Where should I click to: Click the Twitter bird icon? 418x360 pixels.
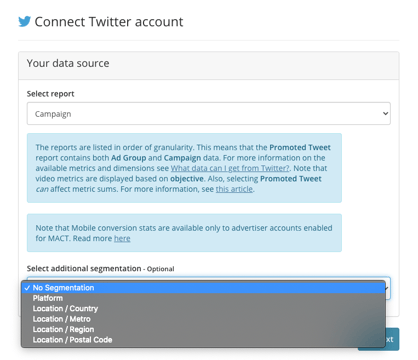click(x=24, y=21)
